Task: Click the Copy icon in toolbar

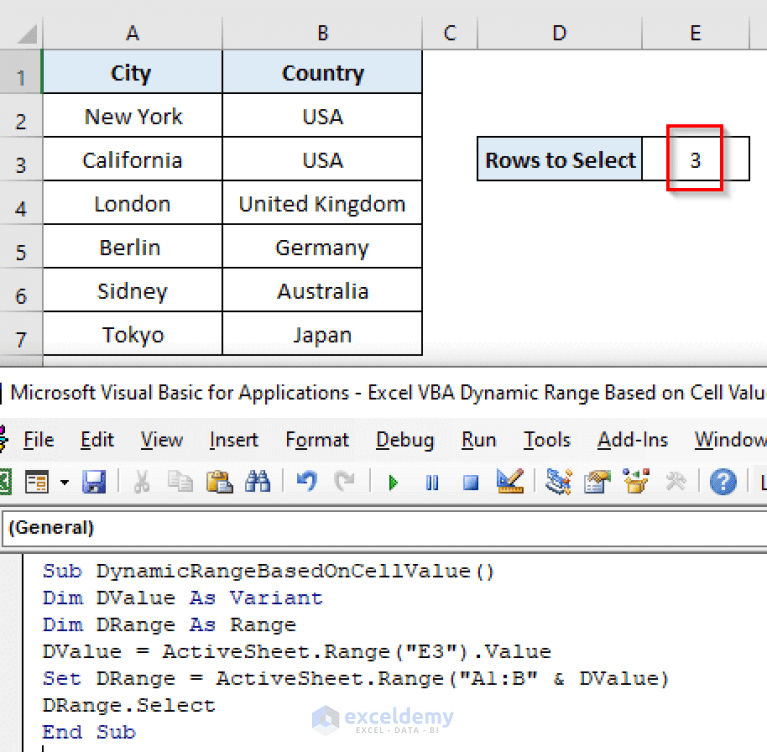Action: [180, 482]
